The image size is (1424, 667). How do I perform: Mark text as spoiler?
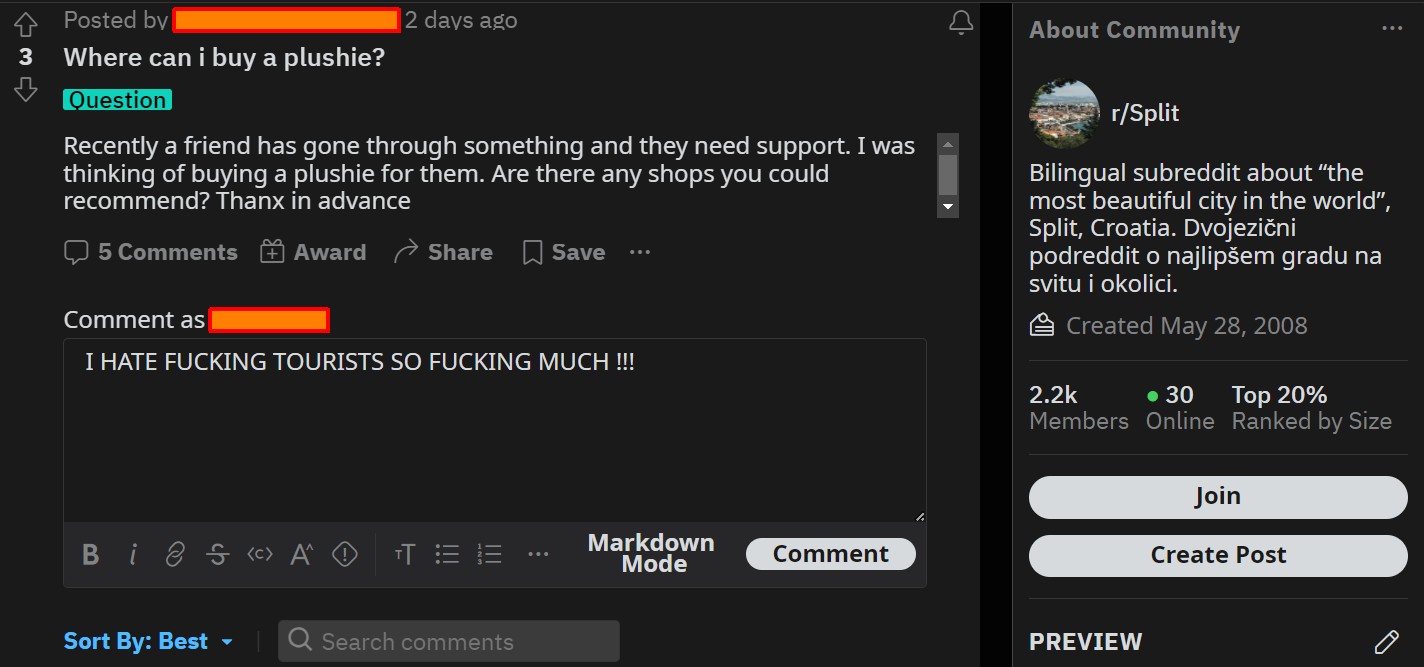pyautogui.click(x=345, y=554)
